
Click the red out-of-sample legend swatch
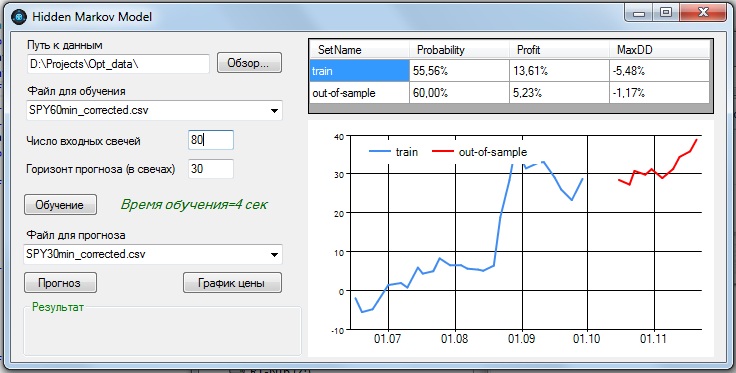tap(442, 152)
